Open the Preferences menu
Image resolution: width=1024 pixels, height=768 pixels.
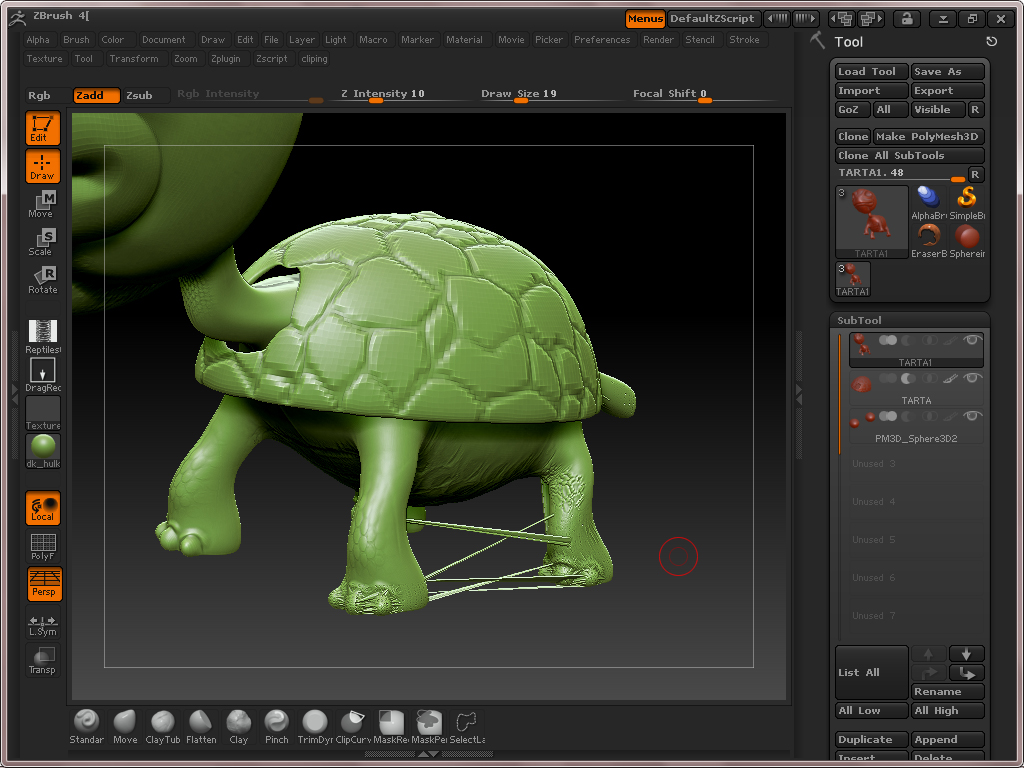602,40
